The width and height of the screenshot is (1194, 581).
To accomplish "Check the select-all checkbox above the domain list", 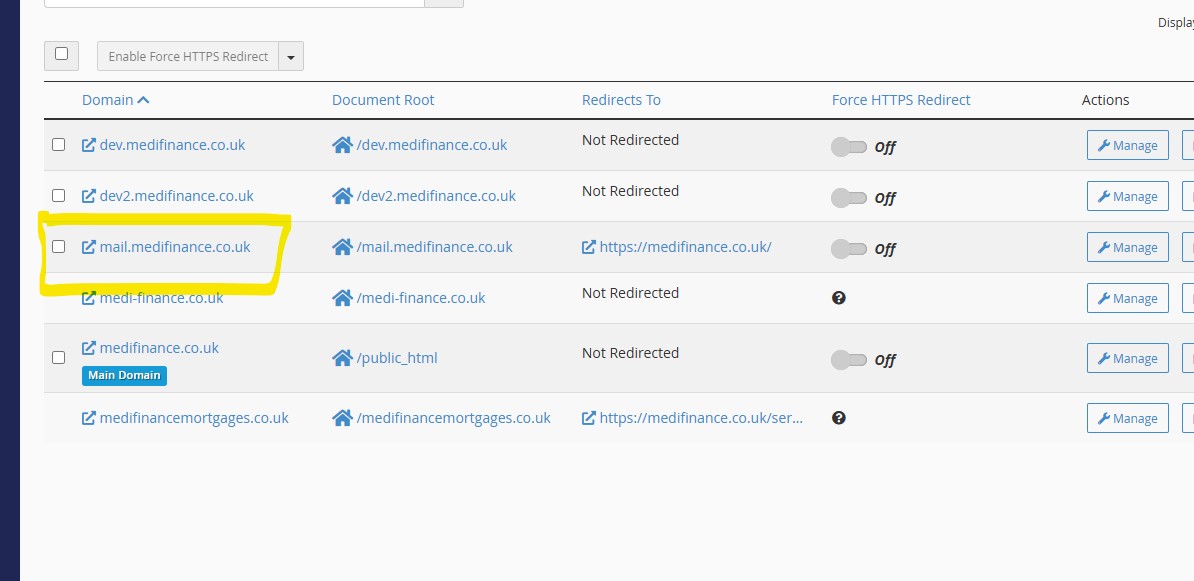I will click(61, 55).
